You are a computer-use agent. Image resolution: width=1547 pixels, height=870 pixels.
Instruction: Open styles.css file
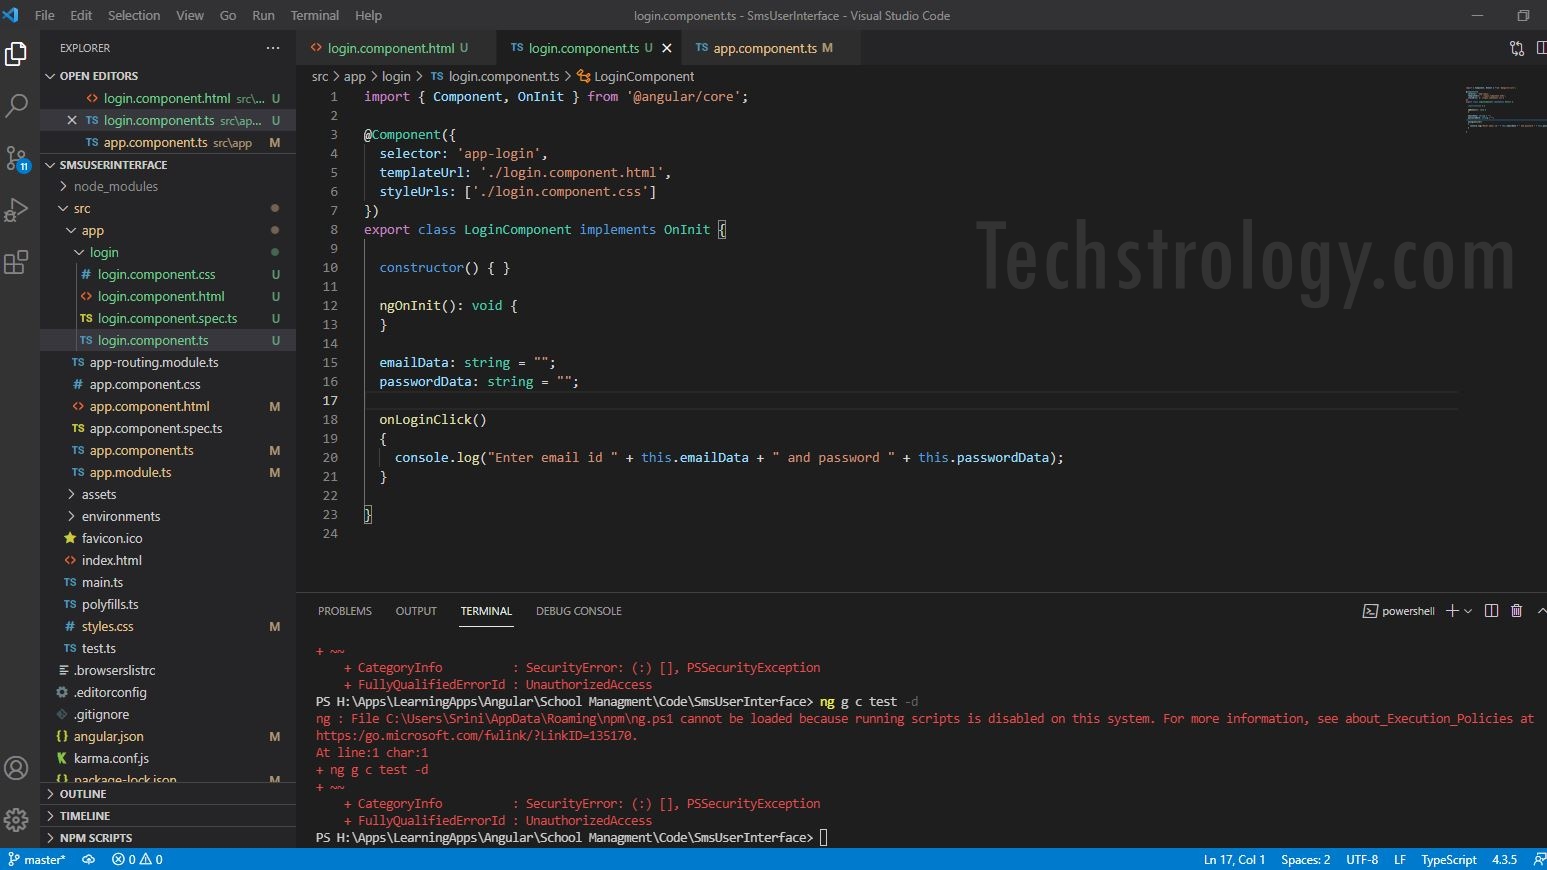[168, 627]
